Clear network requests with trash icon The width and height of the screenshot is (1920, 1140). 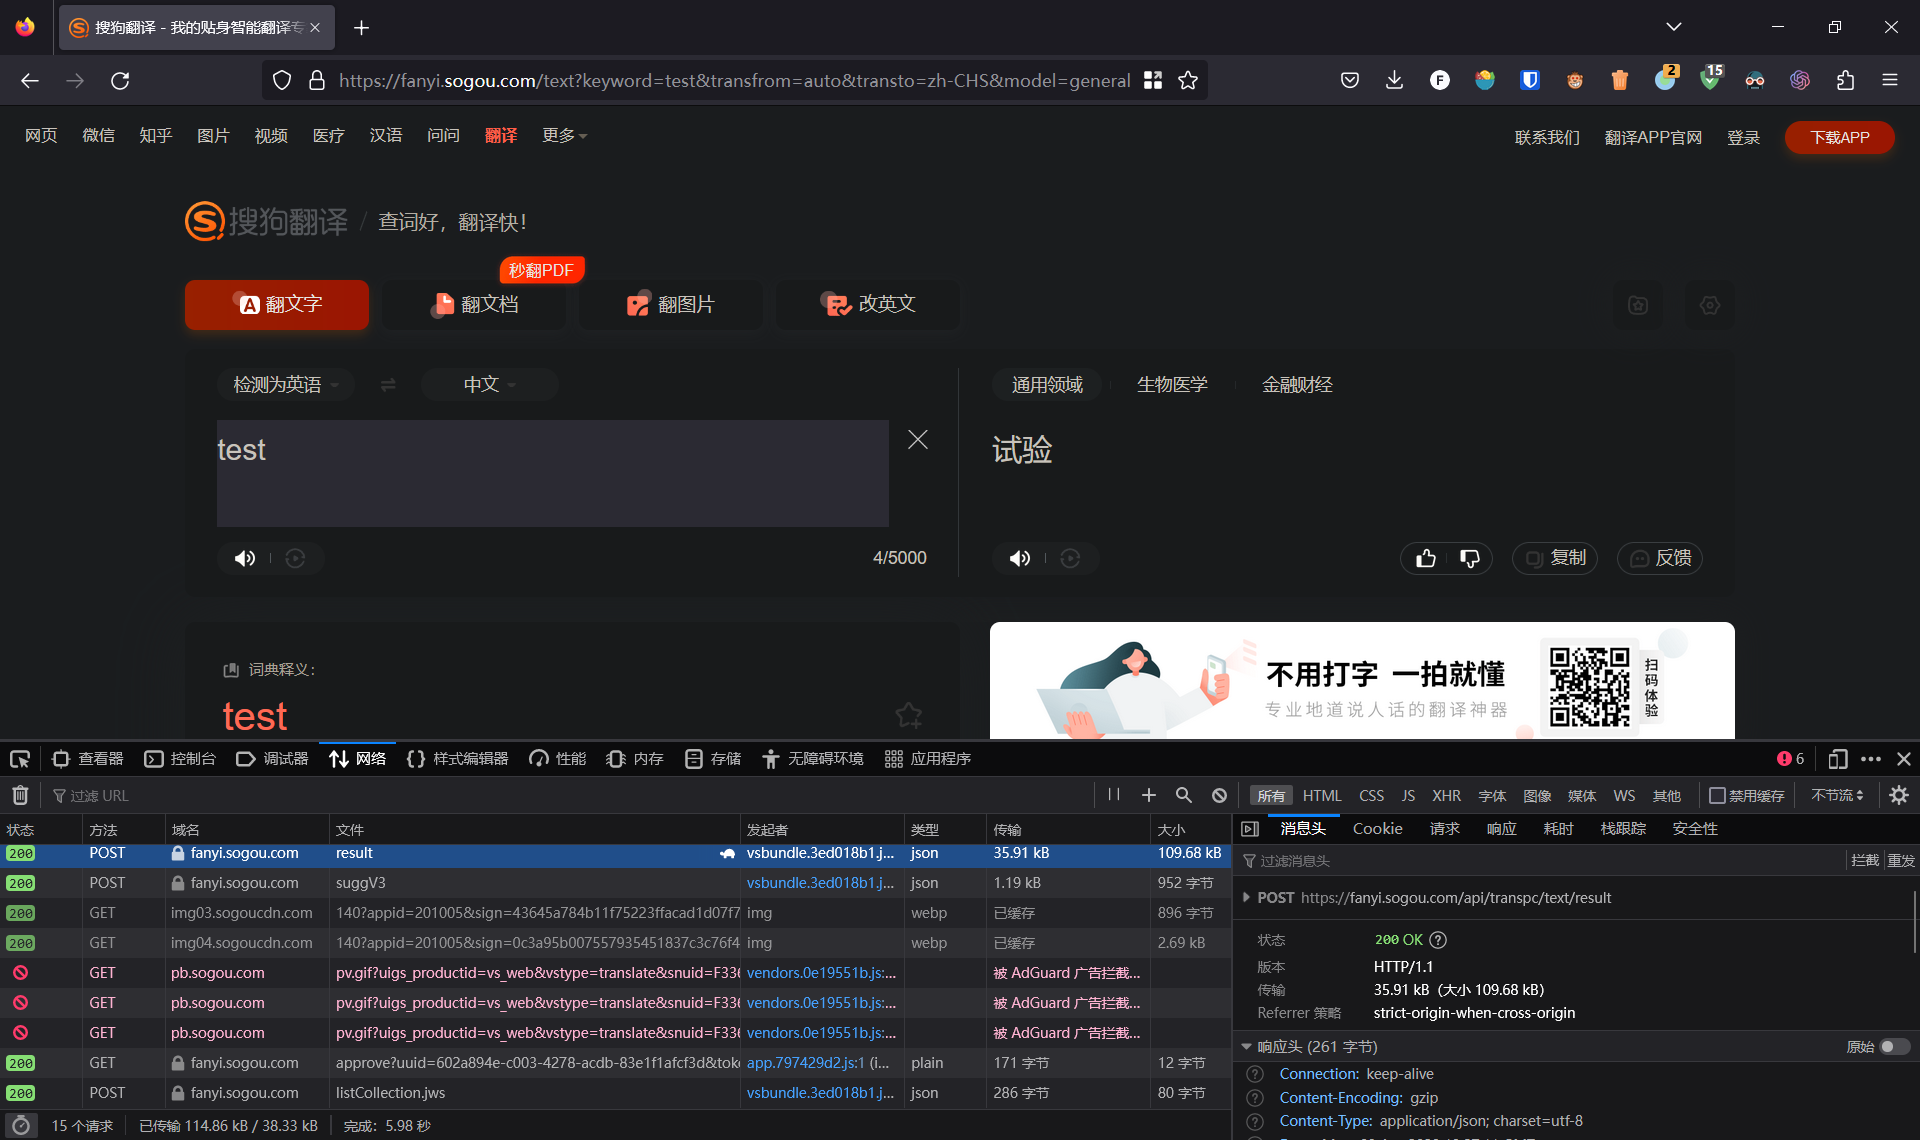(20, 795)
